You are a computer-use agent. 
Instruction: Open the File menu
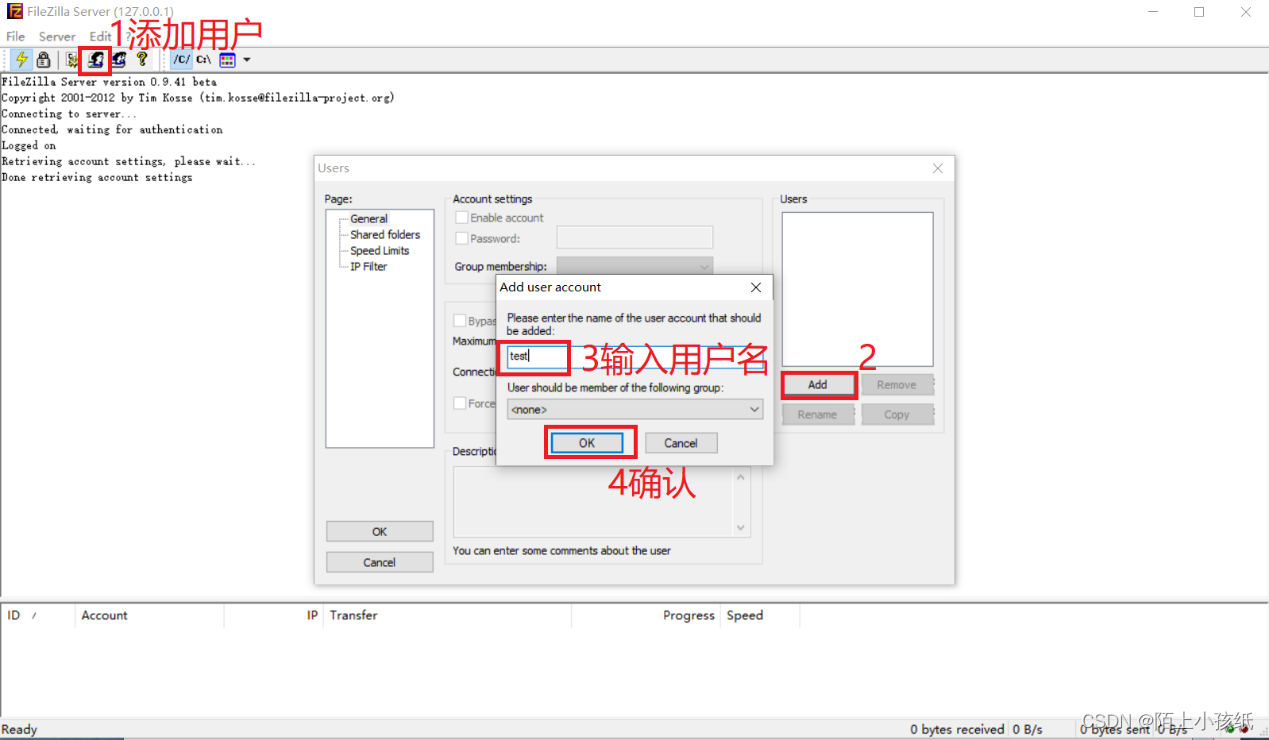[x=16, y=36]
